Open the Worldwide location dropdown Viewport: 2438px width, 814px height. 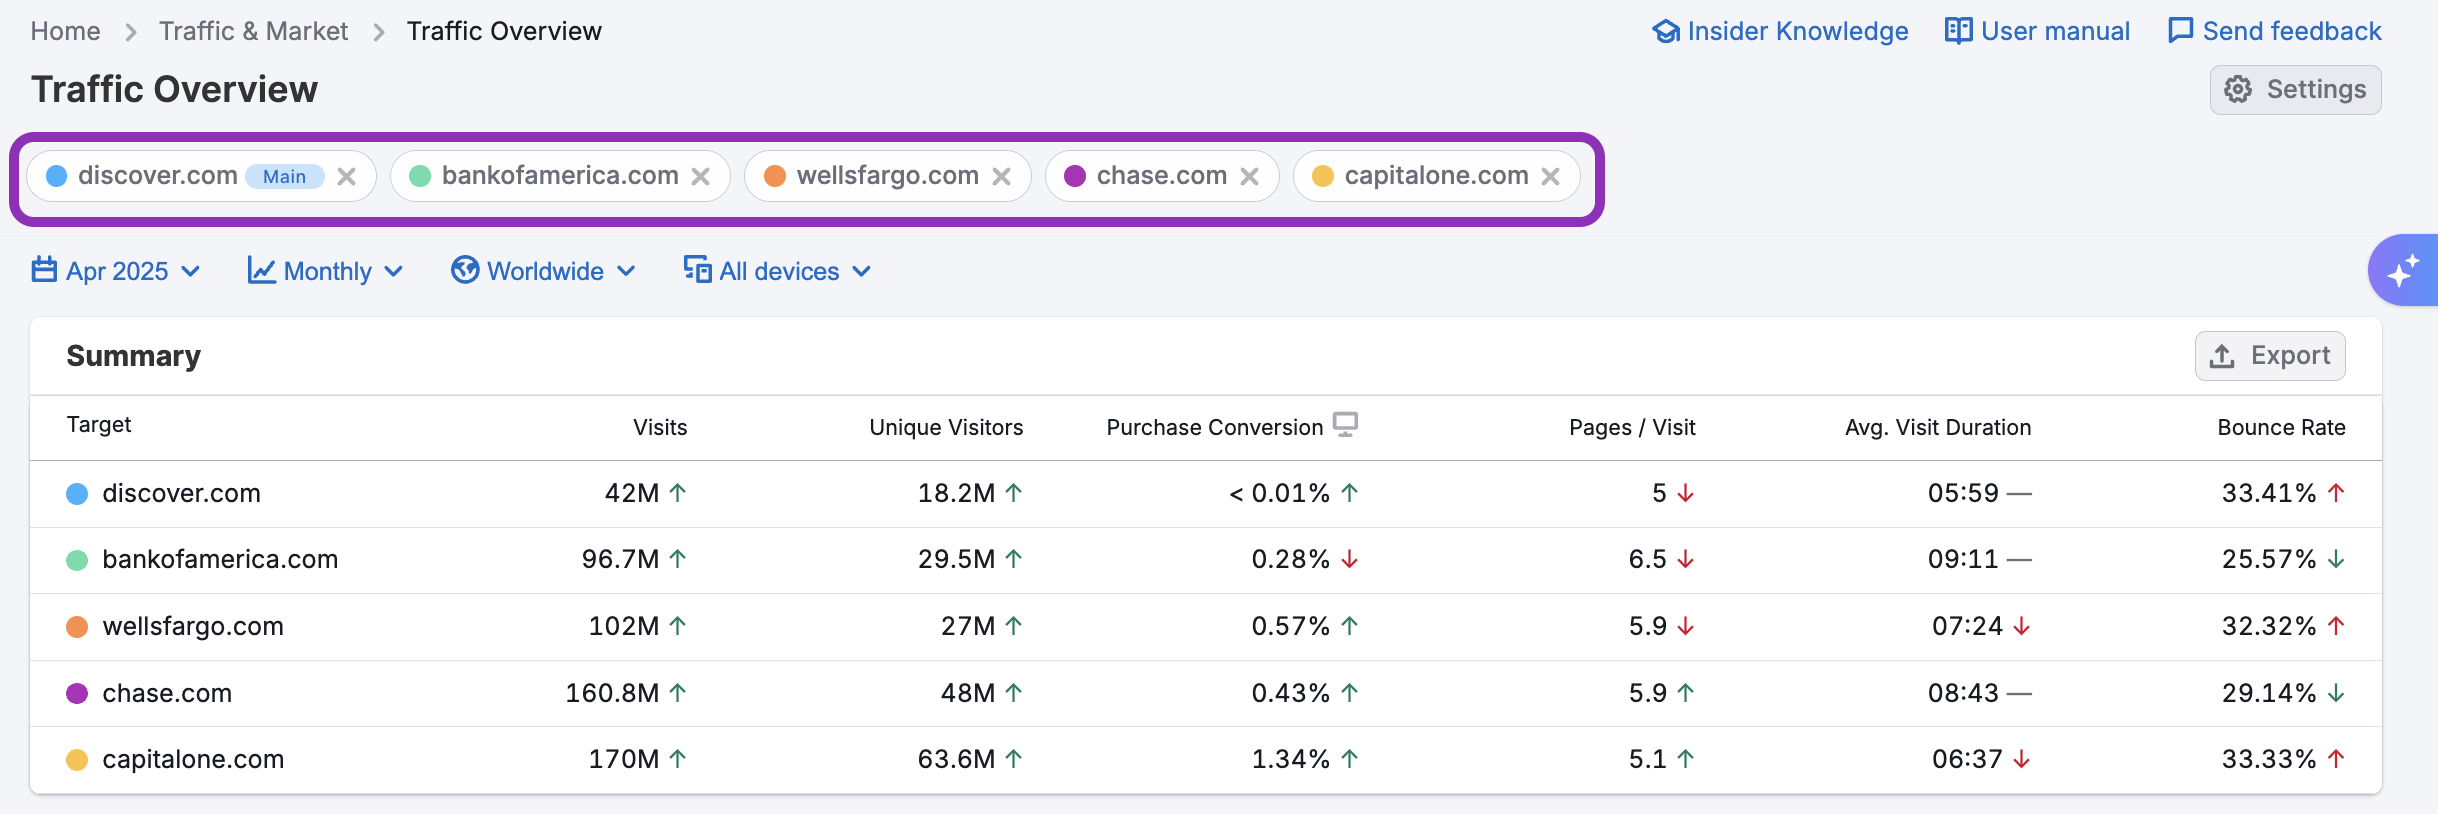(543, 271)
